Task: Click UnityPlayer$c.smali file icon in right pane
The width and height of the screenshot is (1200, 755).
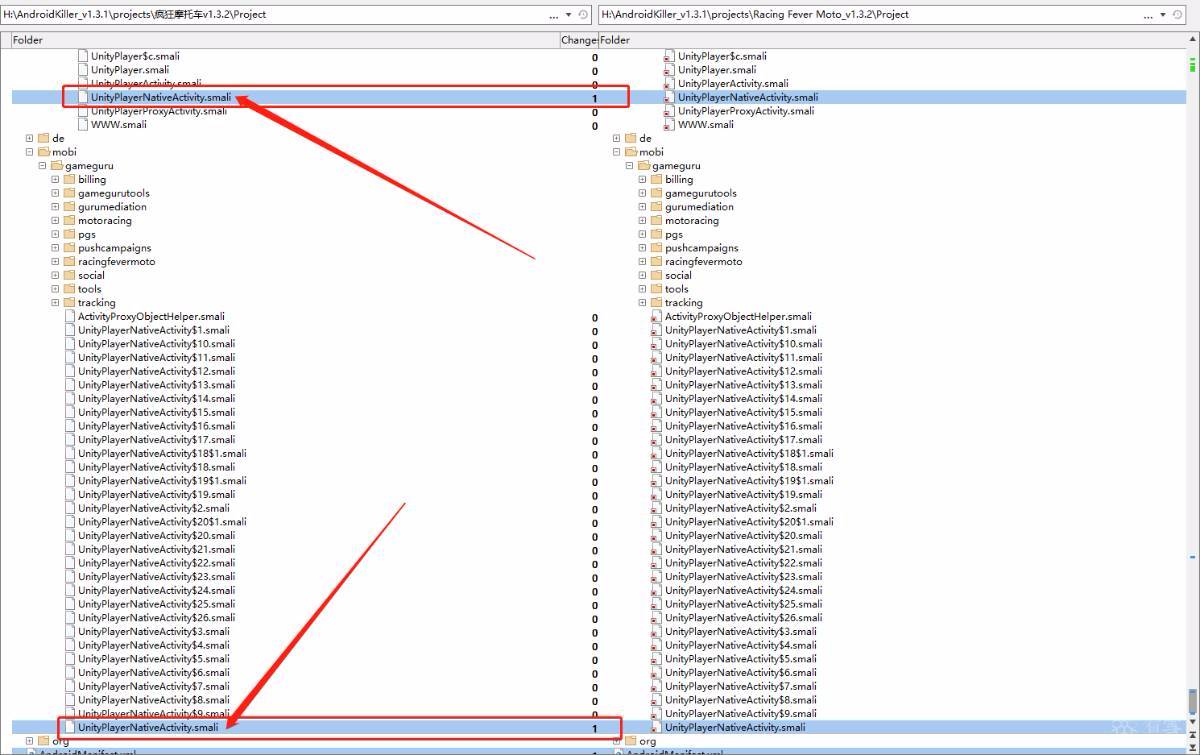Action: tap(670, 57)
